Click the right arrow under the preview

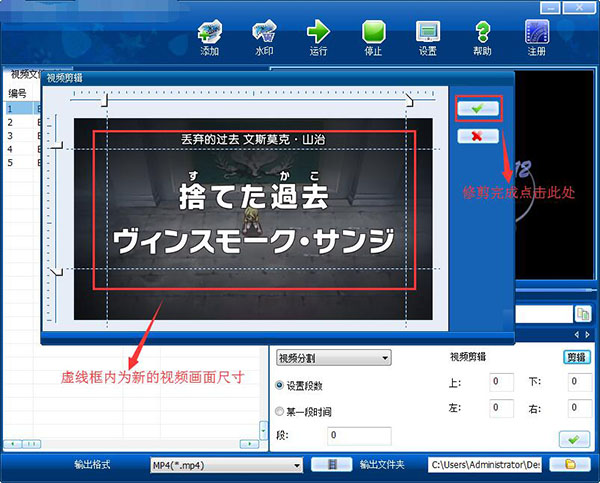coord(587,335)
